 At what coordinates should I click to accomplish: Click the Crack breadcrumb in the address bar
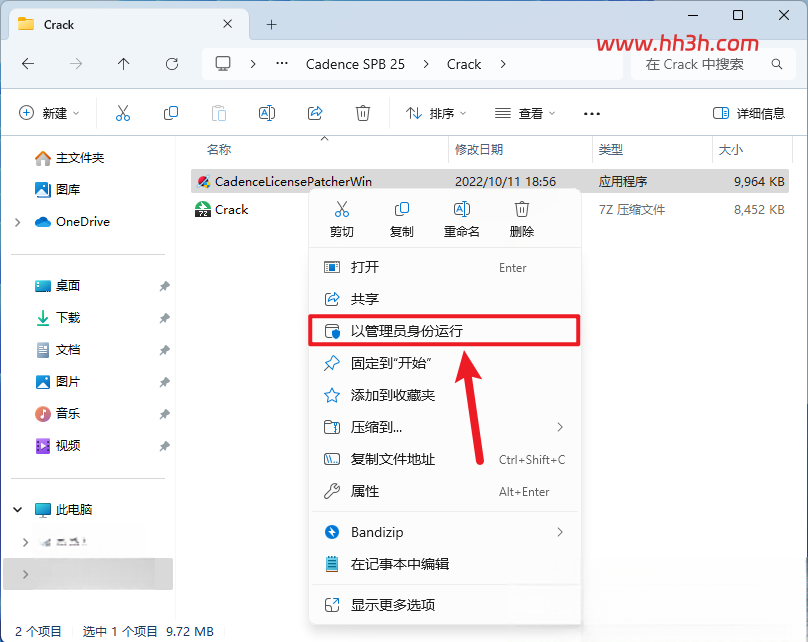tap(464, 64)
